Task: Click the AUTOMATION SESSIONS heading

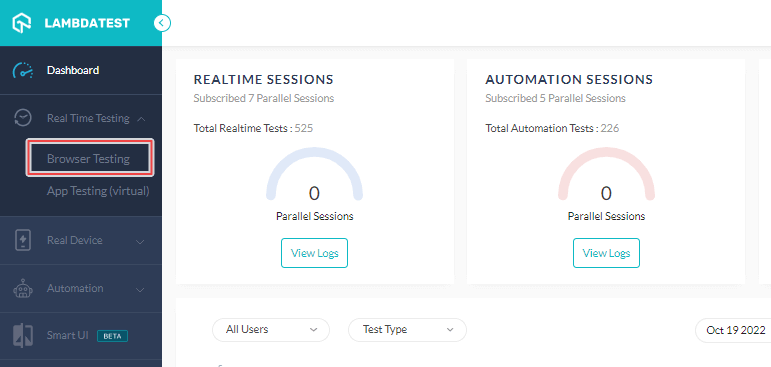Action: click(x=569, y=79)
